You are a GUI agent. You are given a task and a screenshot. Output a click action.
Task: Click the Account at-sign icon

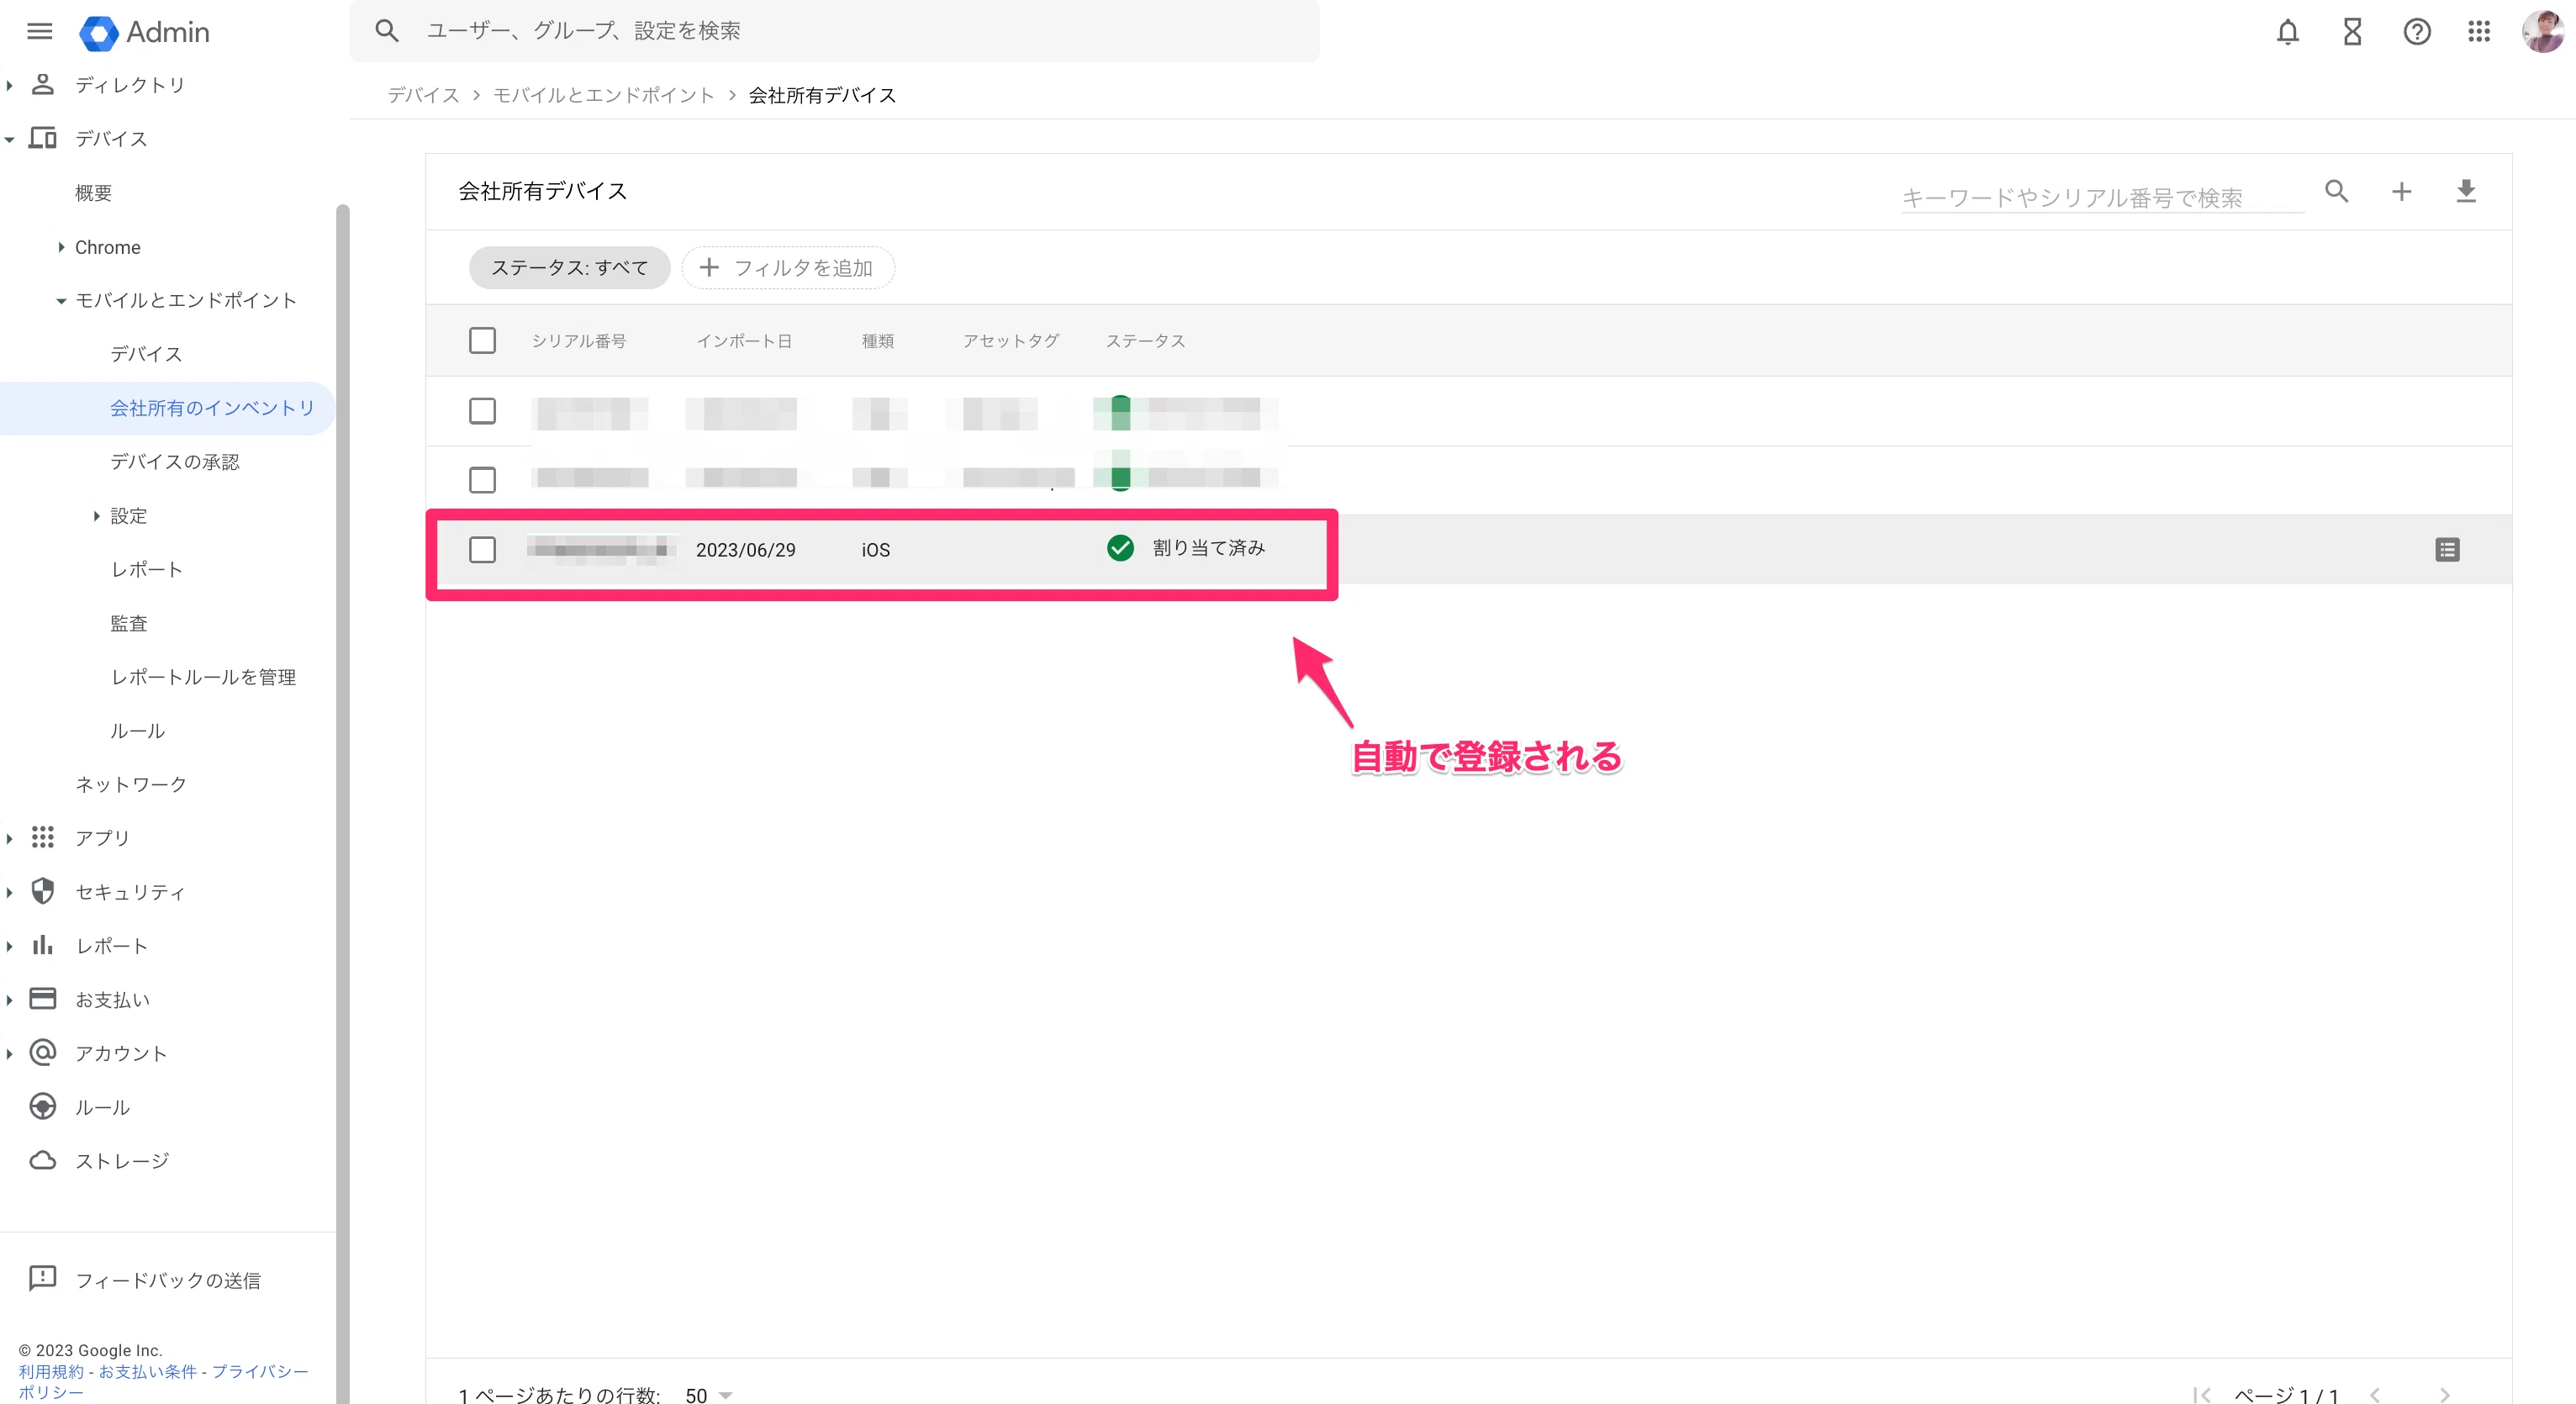[x=42, y=1052]
